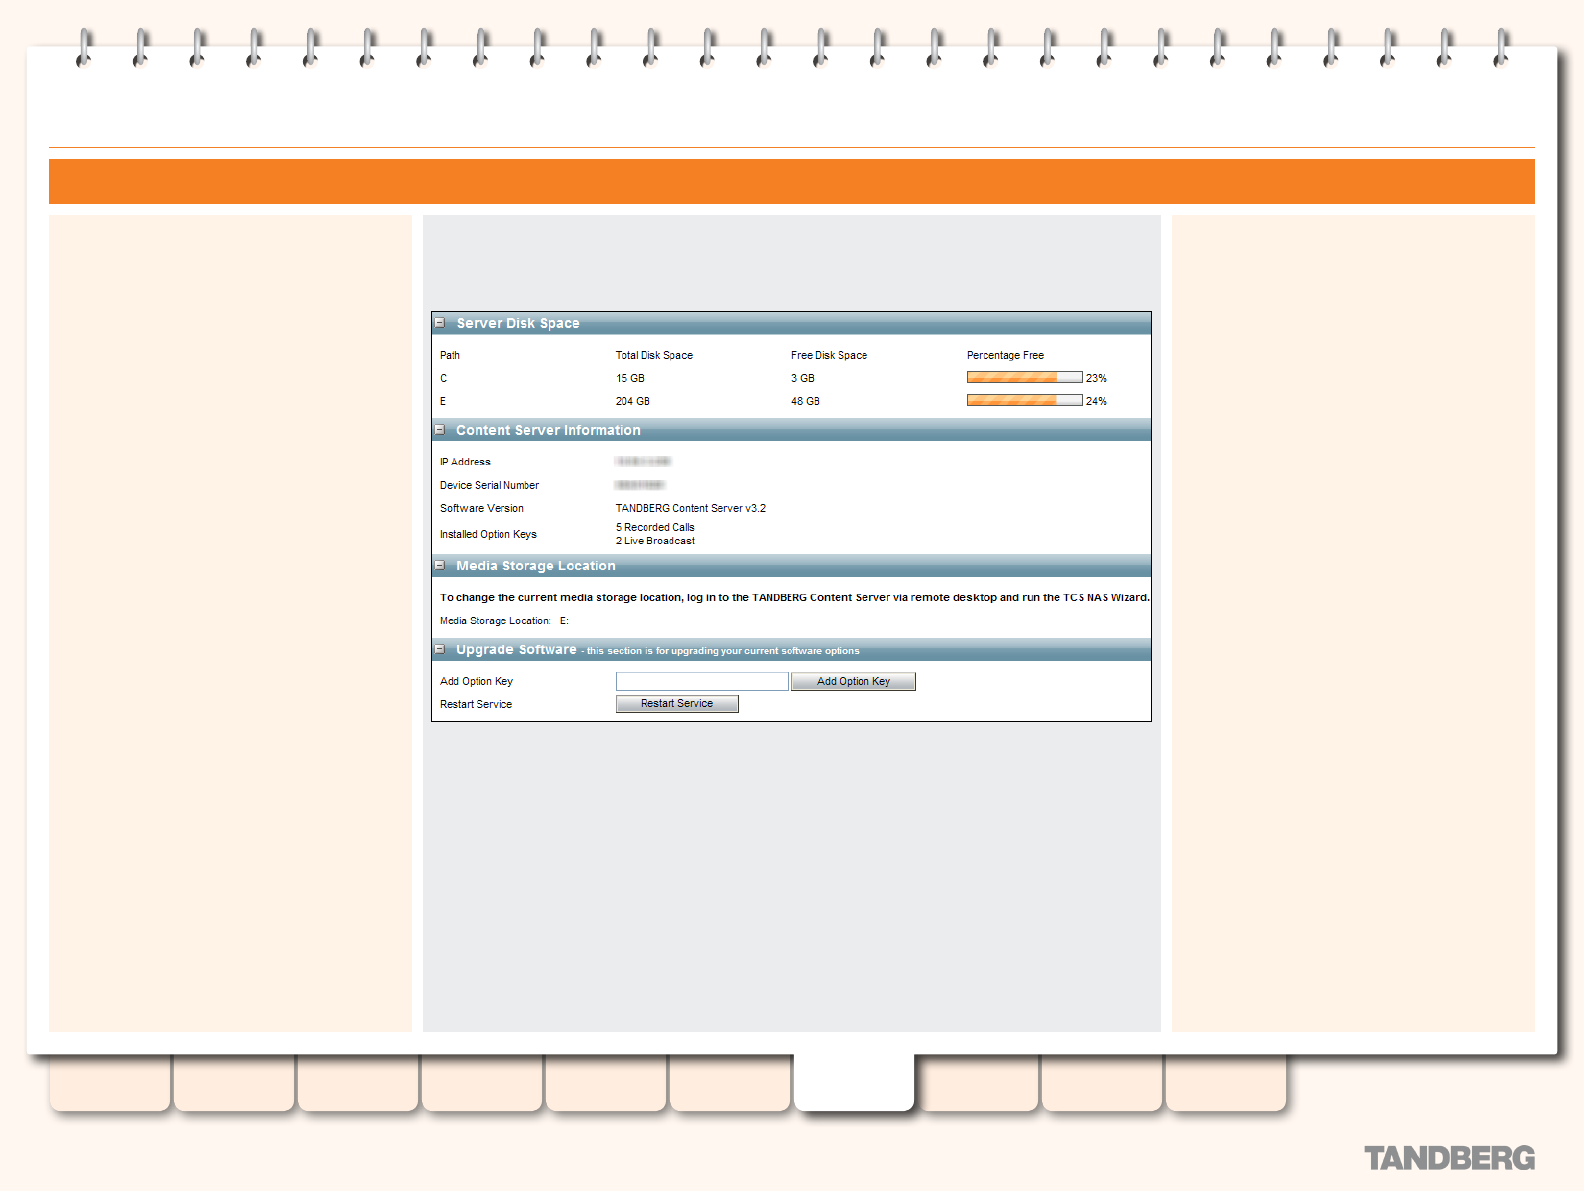Click the "IP Address" label

(x=465, y=462)
